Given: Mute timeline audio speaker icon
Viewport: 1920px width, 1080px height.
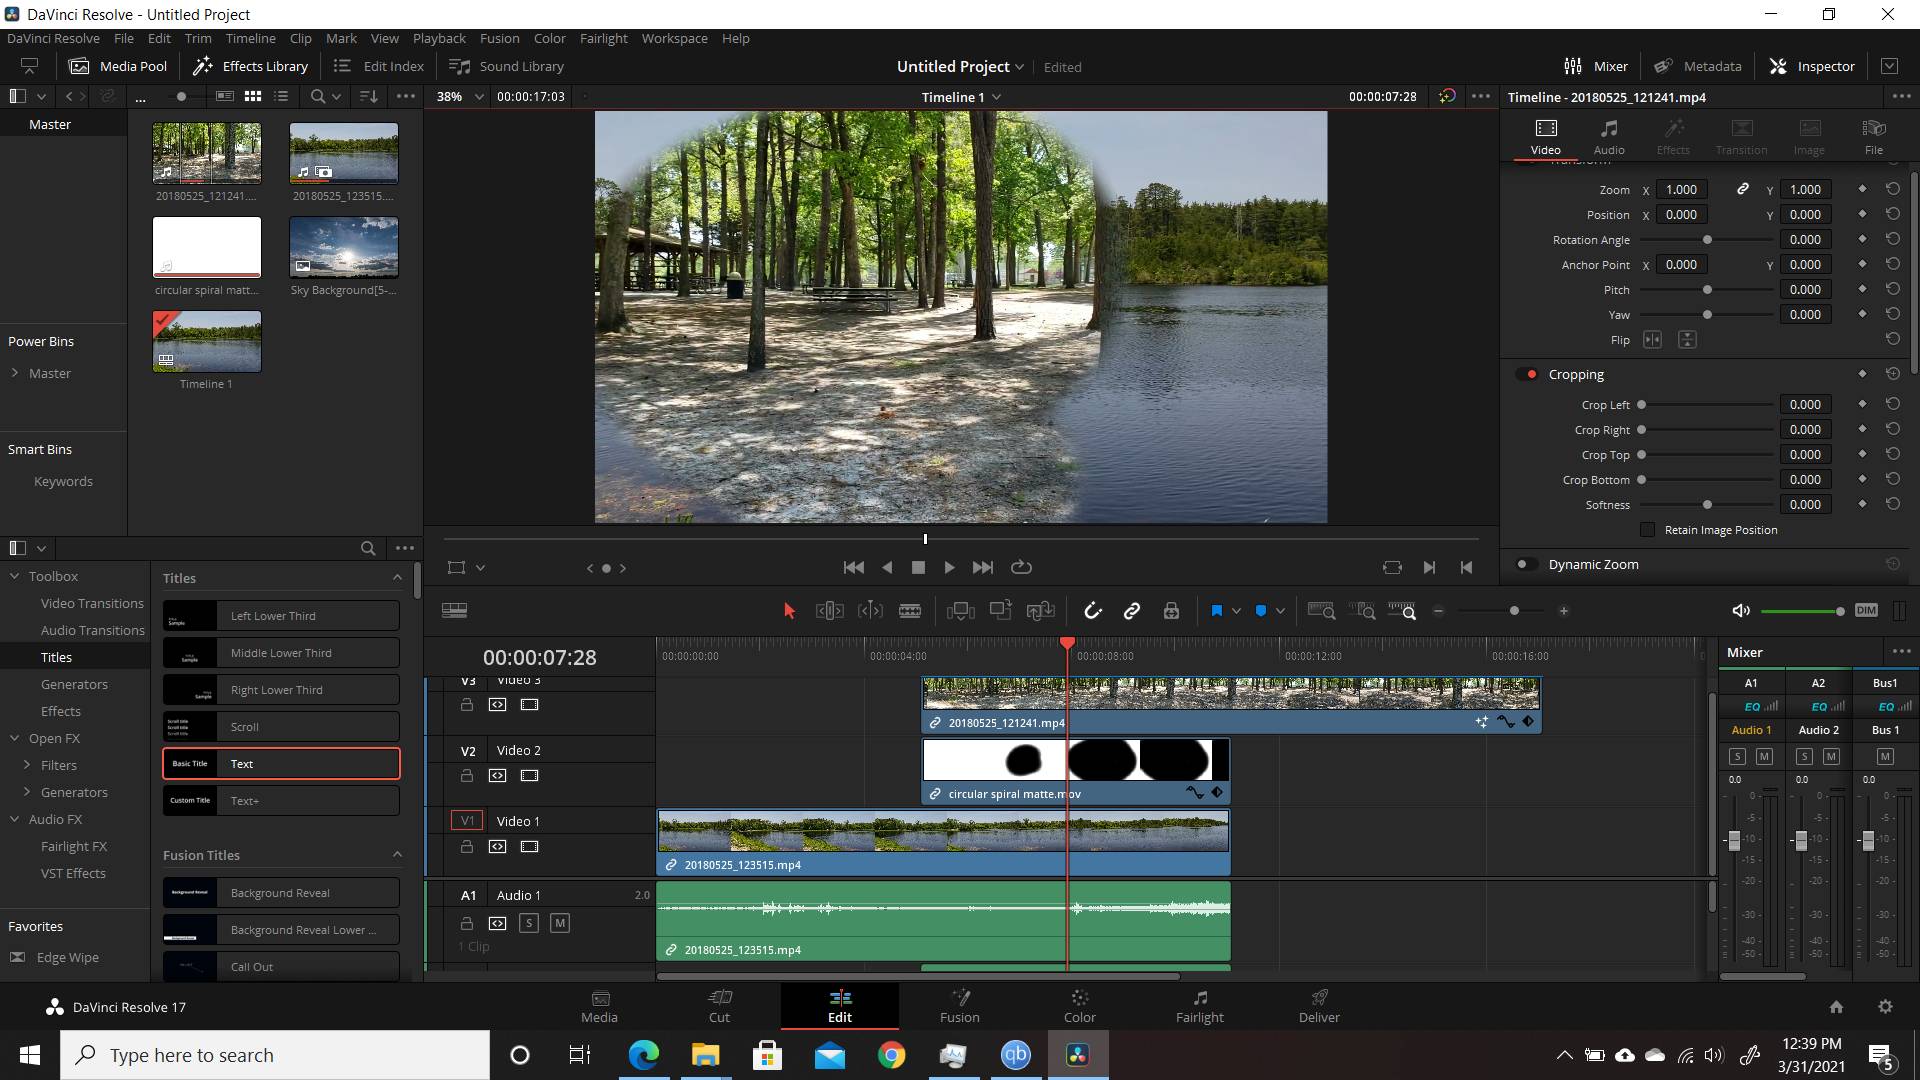Looking at the screenshot, I should (x=1741, y=611).
